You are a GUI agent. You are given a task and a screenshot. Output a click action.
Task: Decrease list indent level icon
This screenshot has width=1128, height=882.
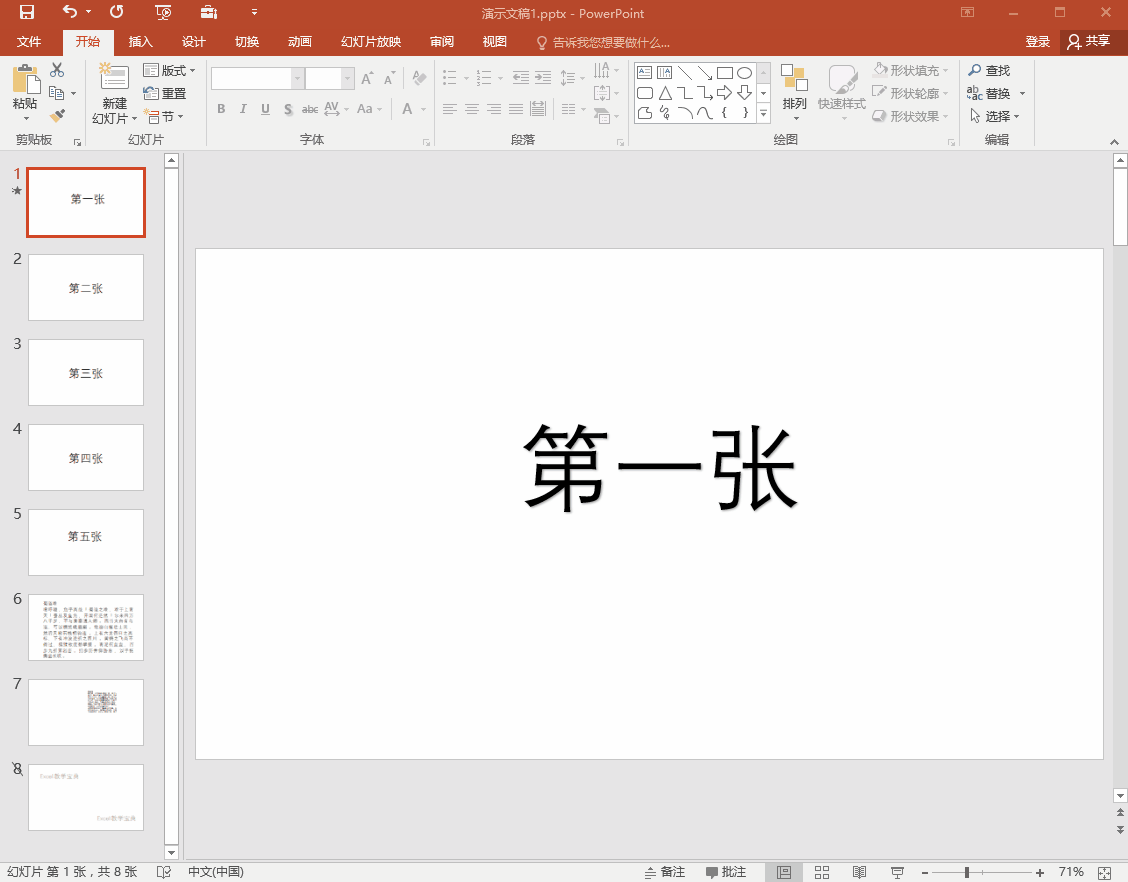click(521, 78)
